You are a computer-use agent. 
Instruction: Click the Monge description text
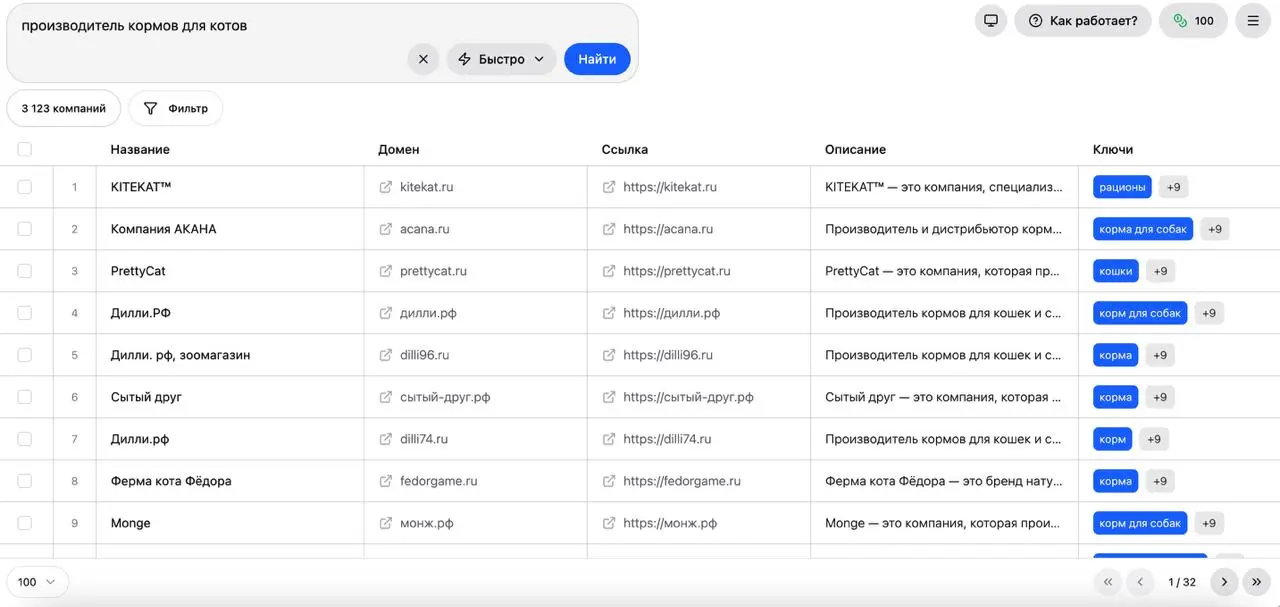(x=943, y=523)
